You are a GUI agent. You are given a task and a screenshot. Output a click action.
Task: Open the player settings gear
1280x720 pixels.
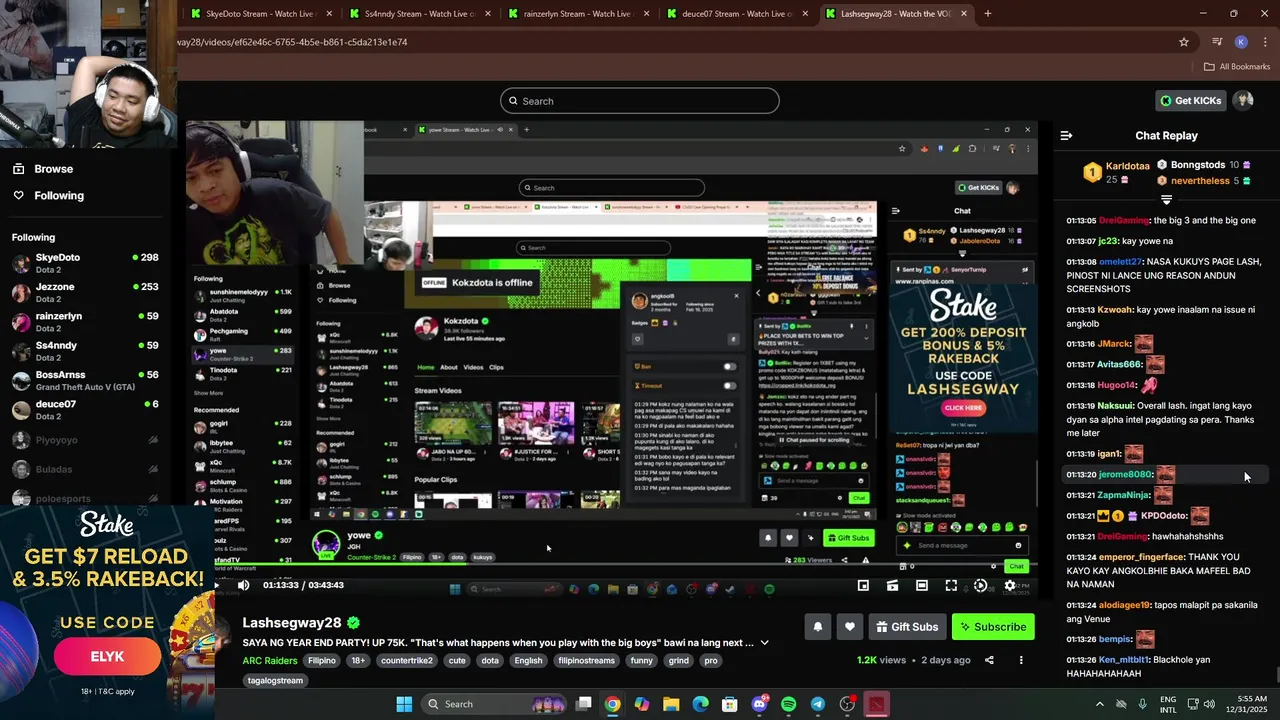click(x=1010, y=585)
